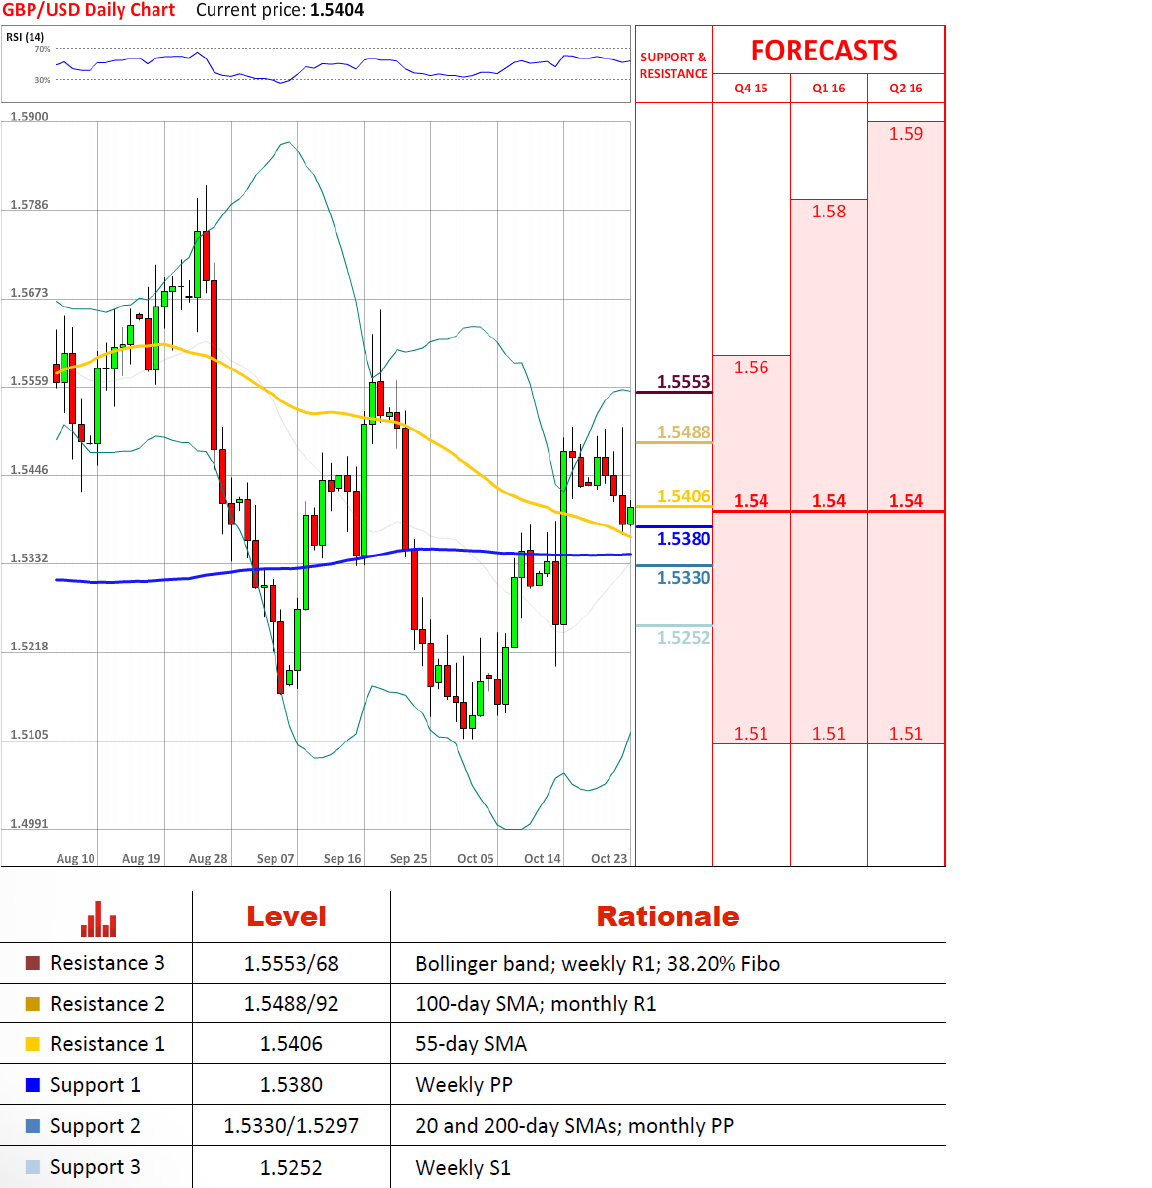Click the RSI 70% level label

(x=42, y=49)
